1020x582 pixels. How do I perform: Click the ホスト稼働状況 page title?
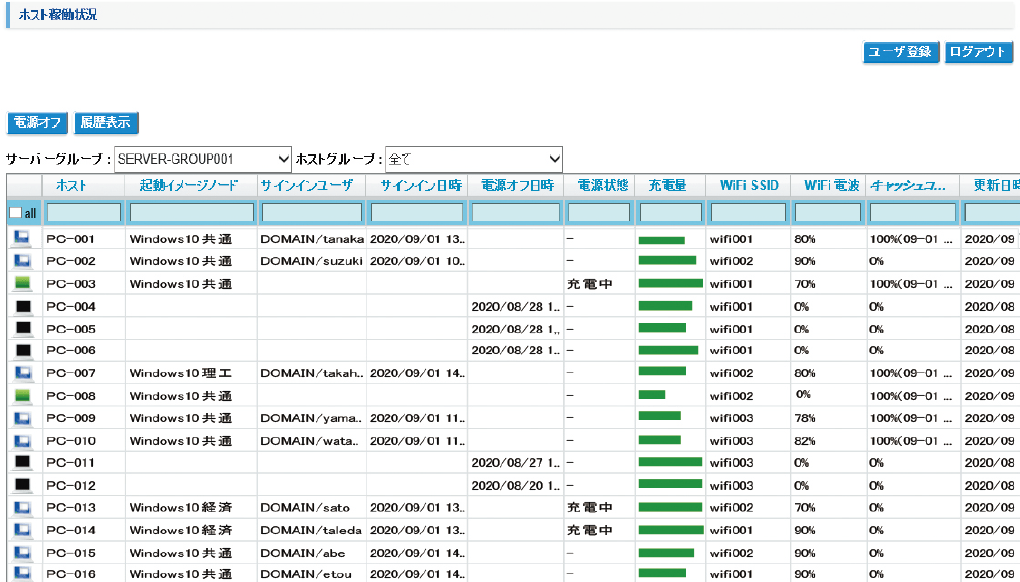[x=58, y=14]
